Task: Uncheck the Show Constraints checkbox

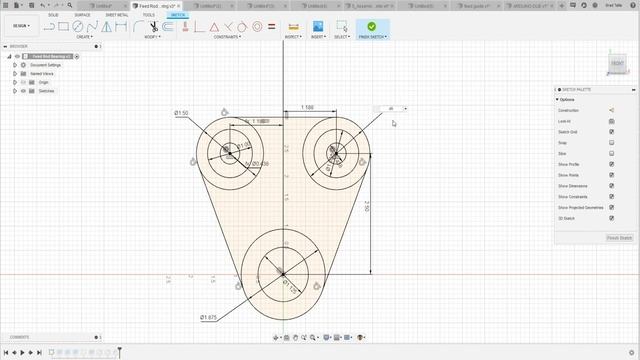Action: click(x=611, y=197)
